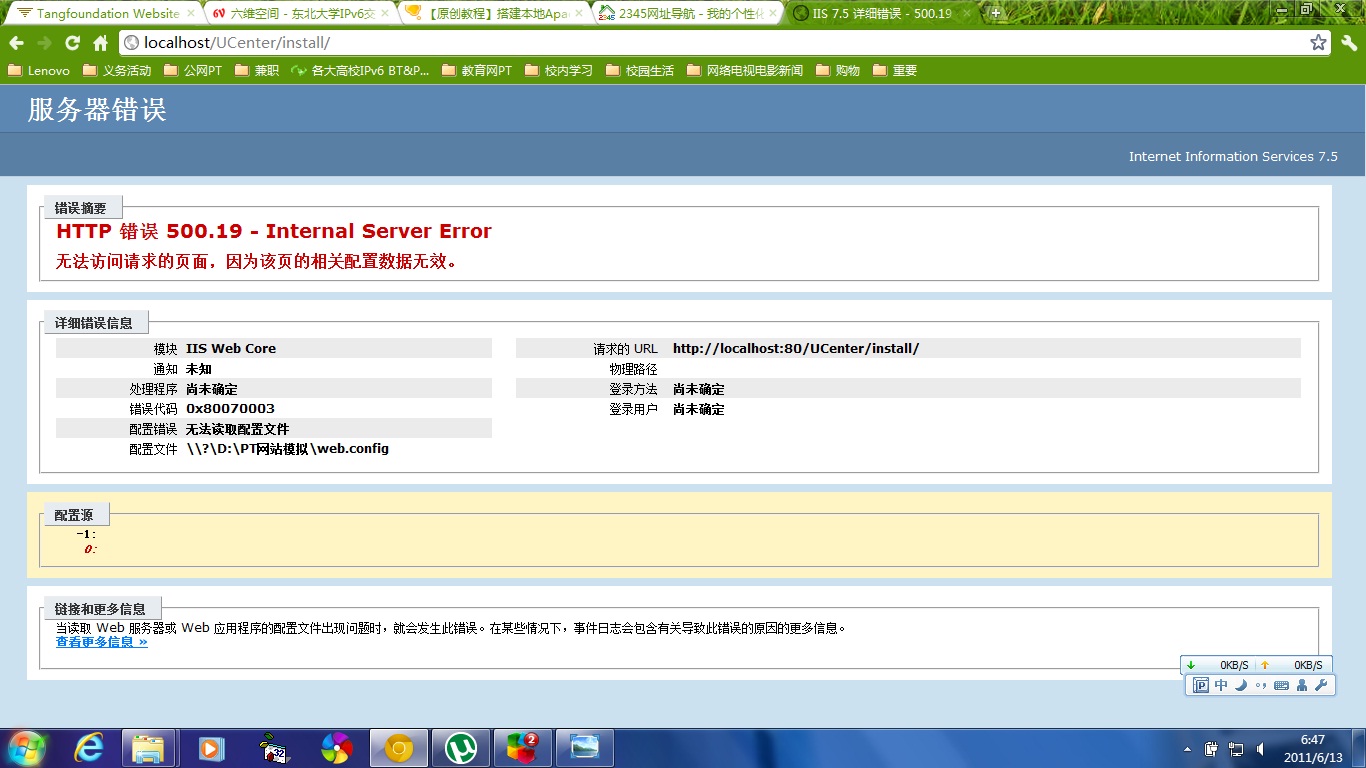
Task: Click the requested URL http://localhost:80/UCenter/install/
Action: point(796,349)
